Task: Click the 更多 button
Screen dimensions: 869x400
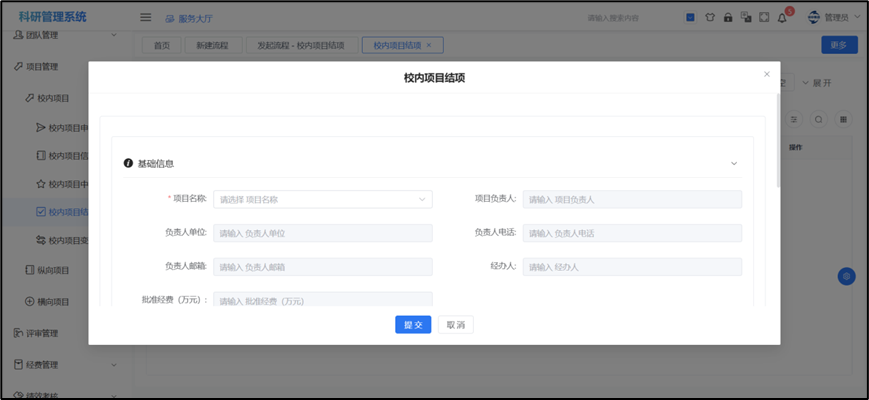Action: tap(838, 45)
